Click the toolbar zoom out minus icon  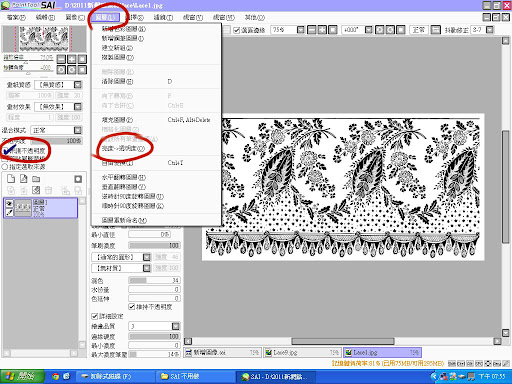click(x=312, y=30)
